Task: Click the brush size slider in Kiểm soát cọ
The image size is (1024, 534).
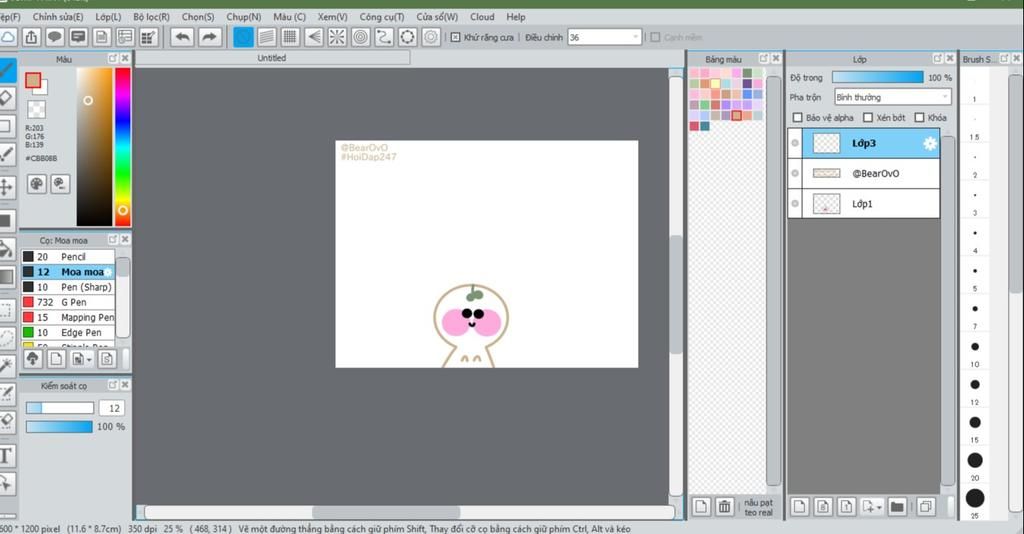Action: (x=59, y=408)
